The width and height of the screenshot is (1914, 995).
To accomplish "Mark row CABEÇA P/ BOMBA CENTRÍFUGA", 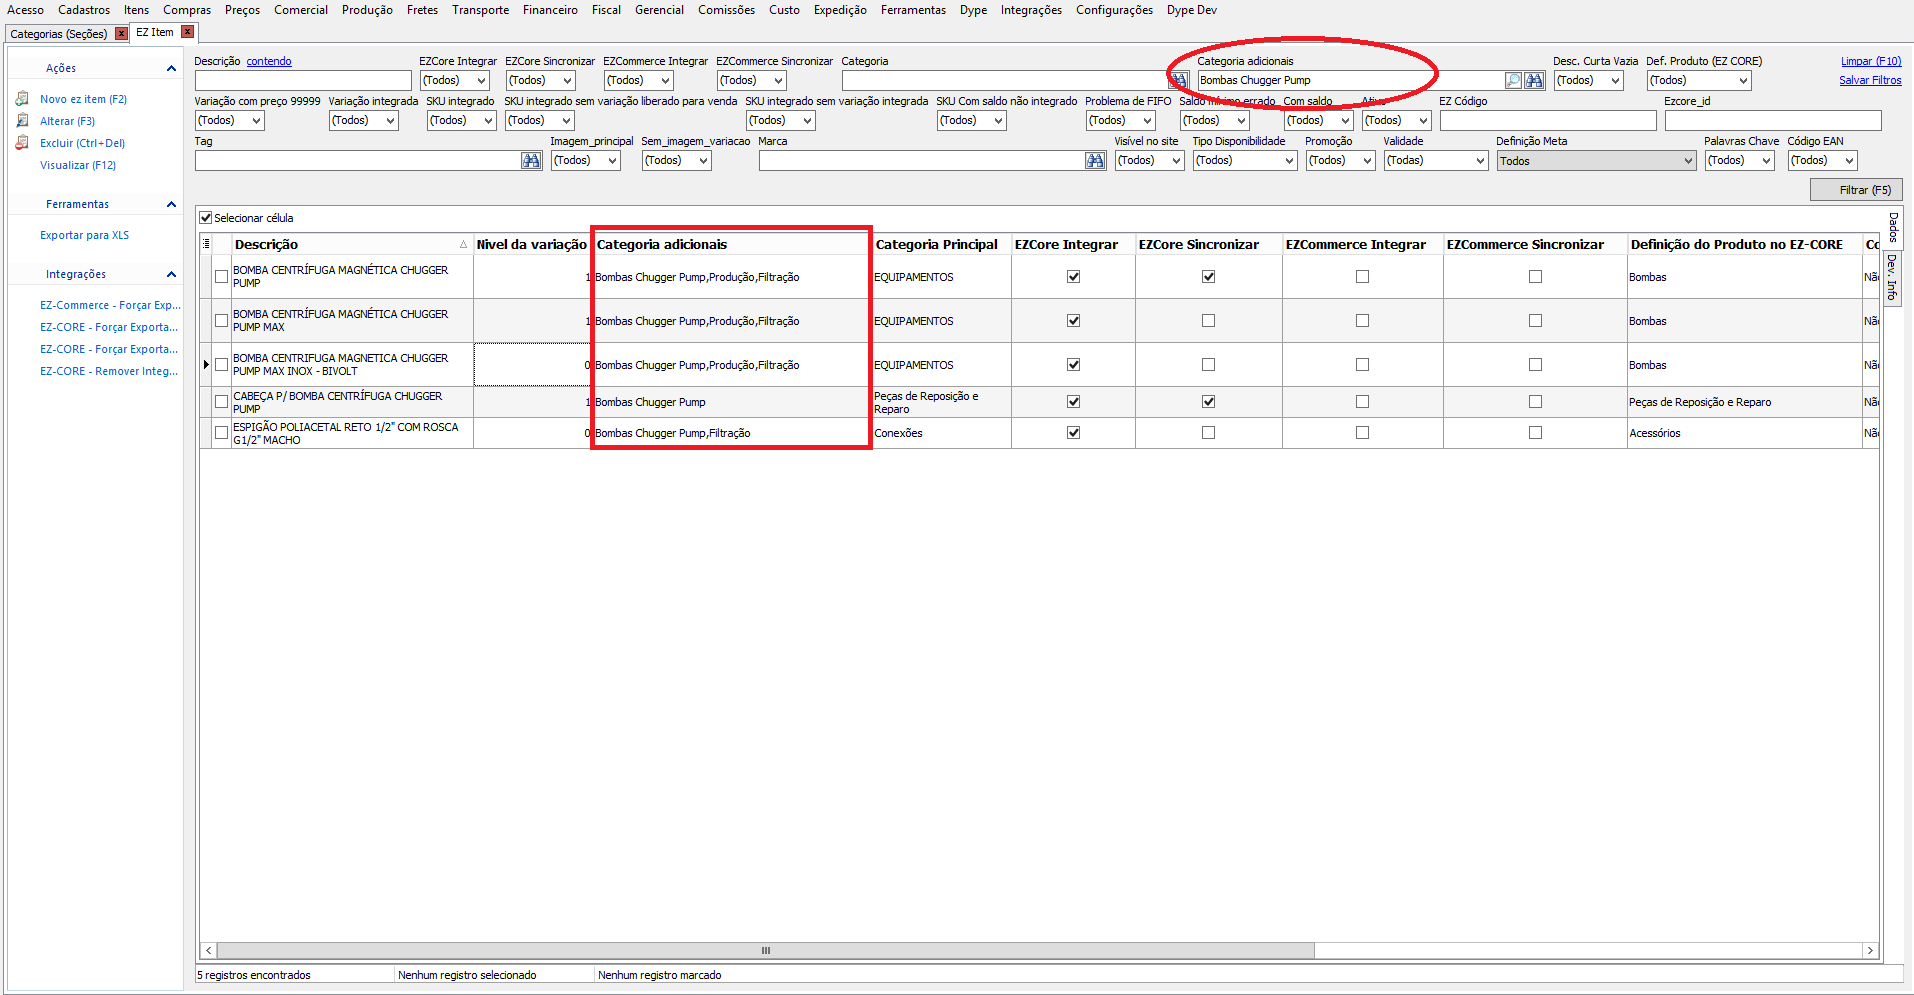I will coord(221,402).
